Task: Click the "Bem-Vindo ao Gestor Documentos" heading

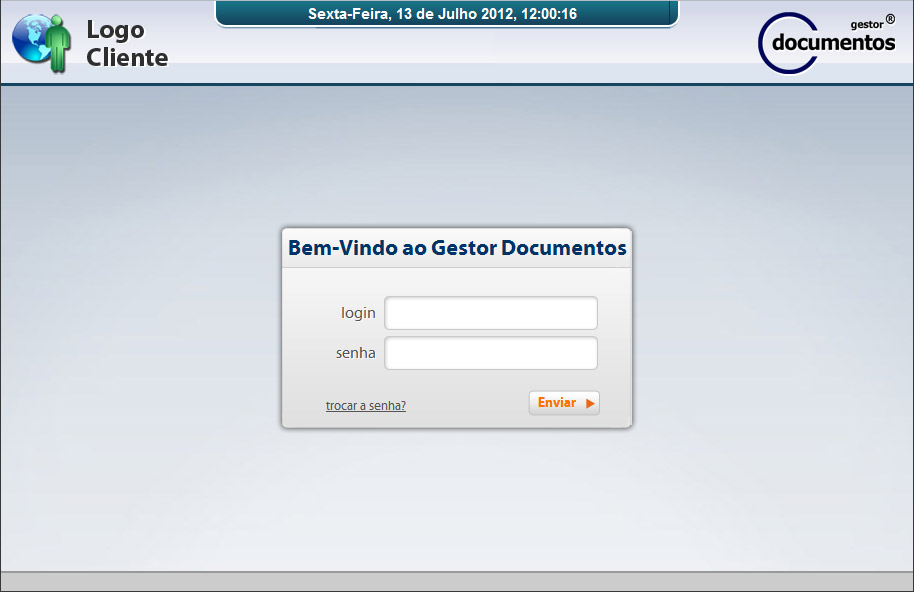Action: coord(457,248)
